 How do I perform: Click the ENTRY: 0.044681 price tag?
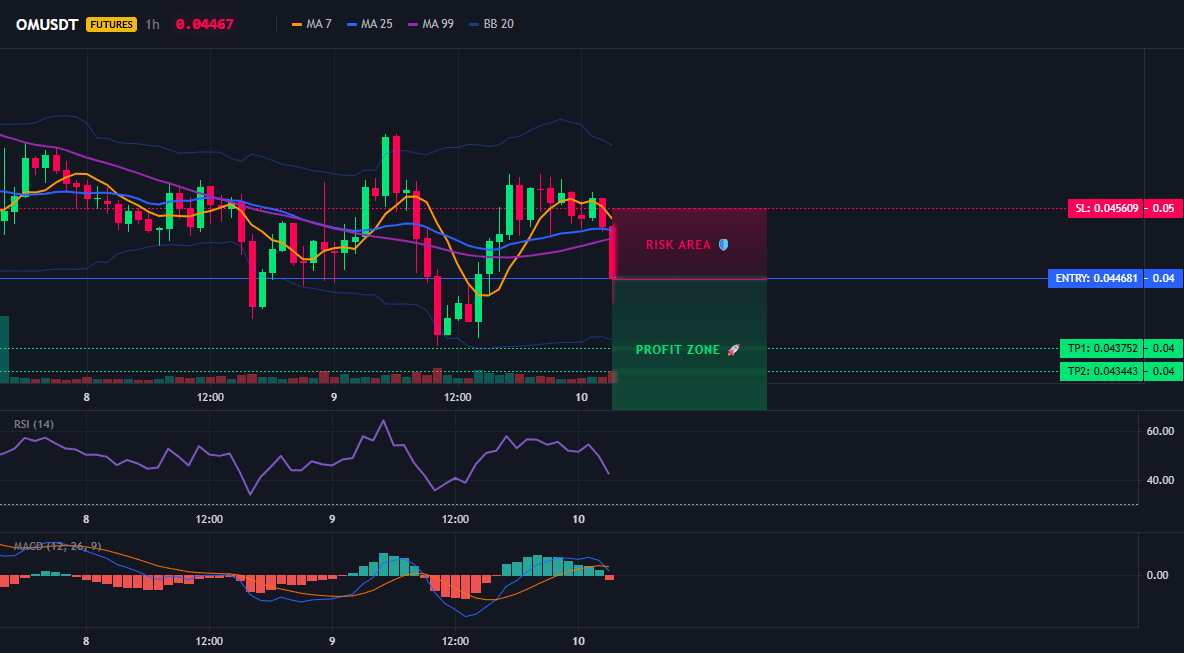[x=1095, y=279]
